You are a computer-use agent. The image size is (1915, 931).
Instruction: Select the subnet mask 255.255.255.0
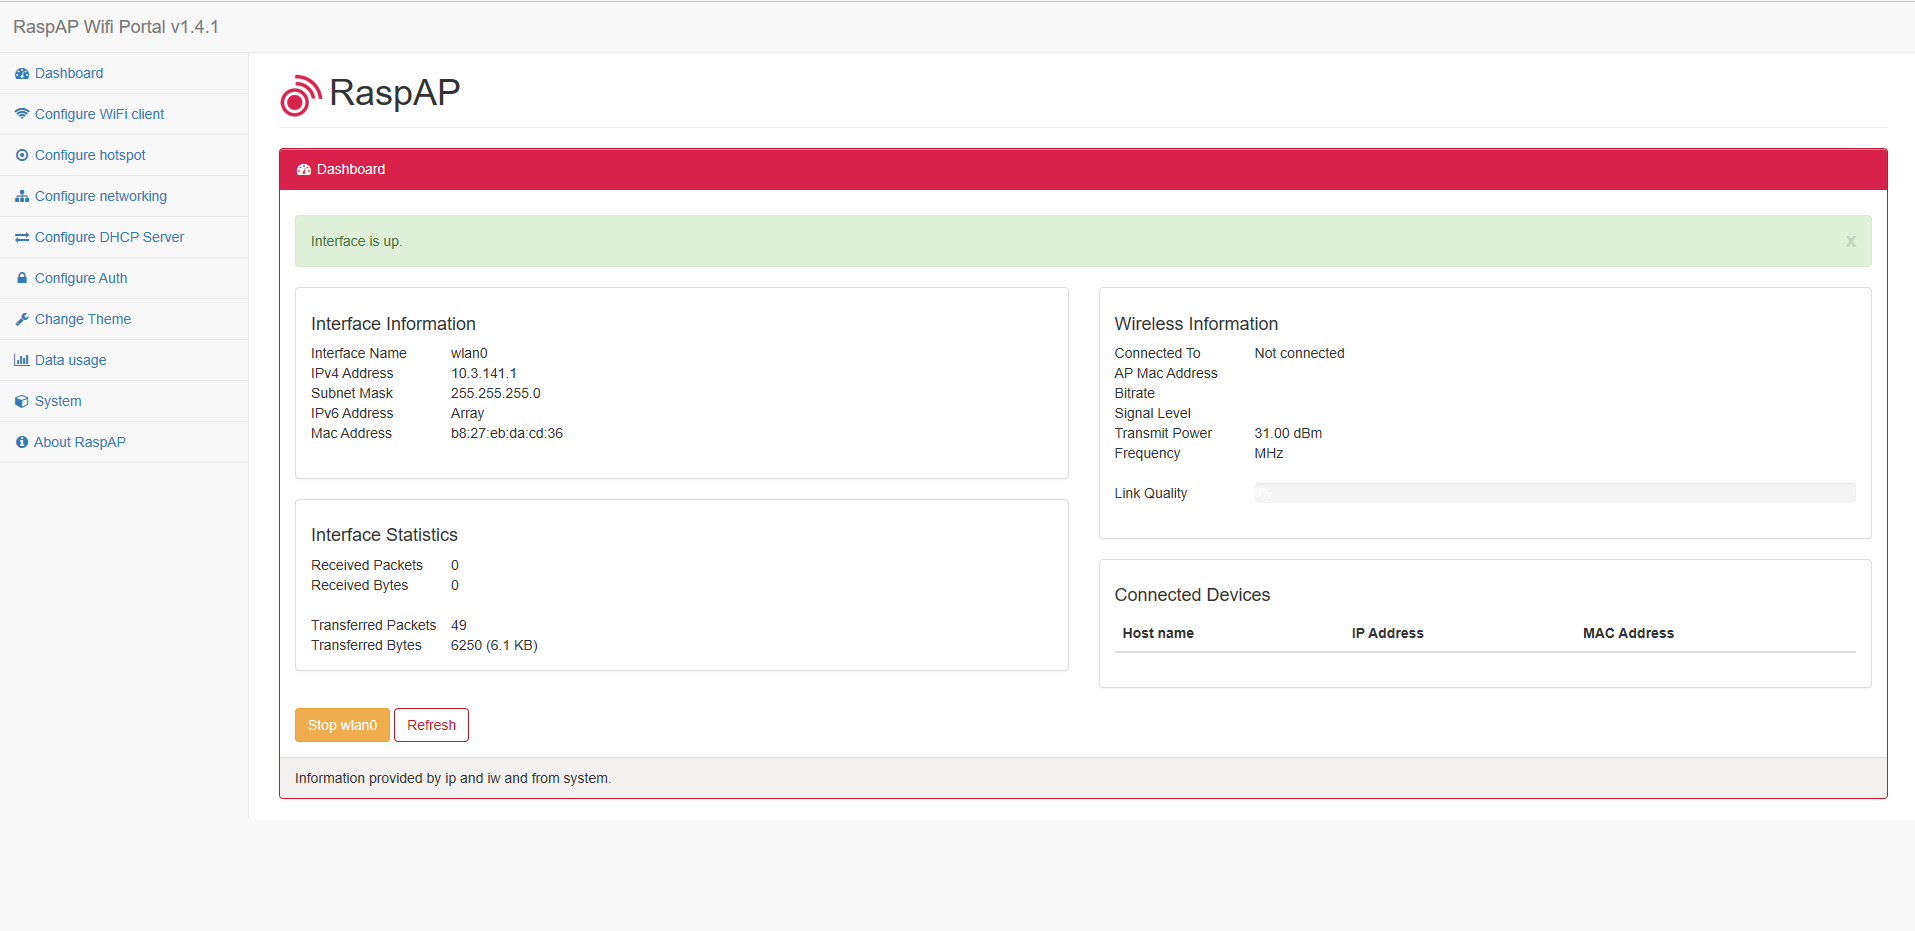[496, 393]
